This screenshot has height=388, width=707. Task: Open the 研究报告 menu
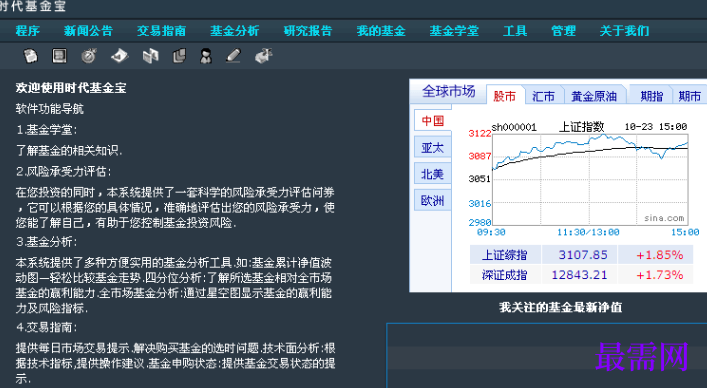coord(308,31)
